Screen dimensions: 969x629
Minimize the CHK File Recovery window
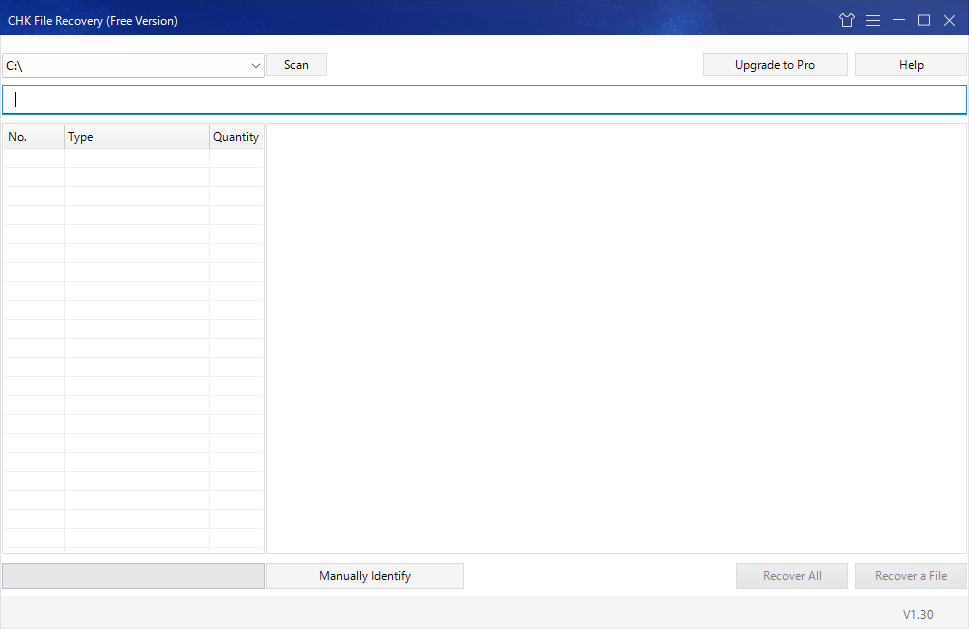click(x=899, y=20)
